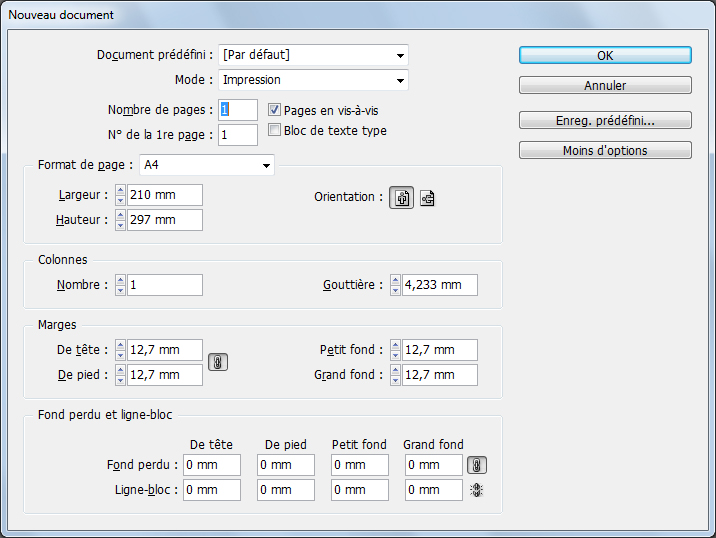
Task: Click Ligne-bloc Grand fond field
Action: click(434, 490)
